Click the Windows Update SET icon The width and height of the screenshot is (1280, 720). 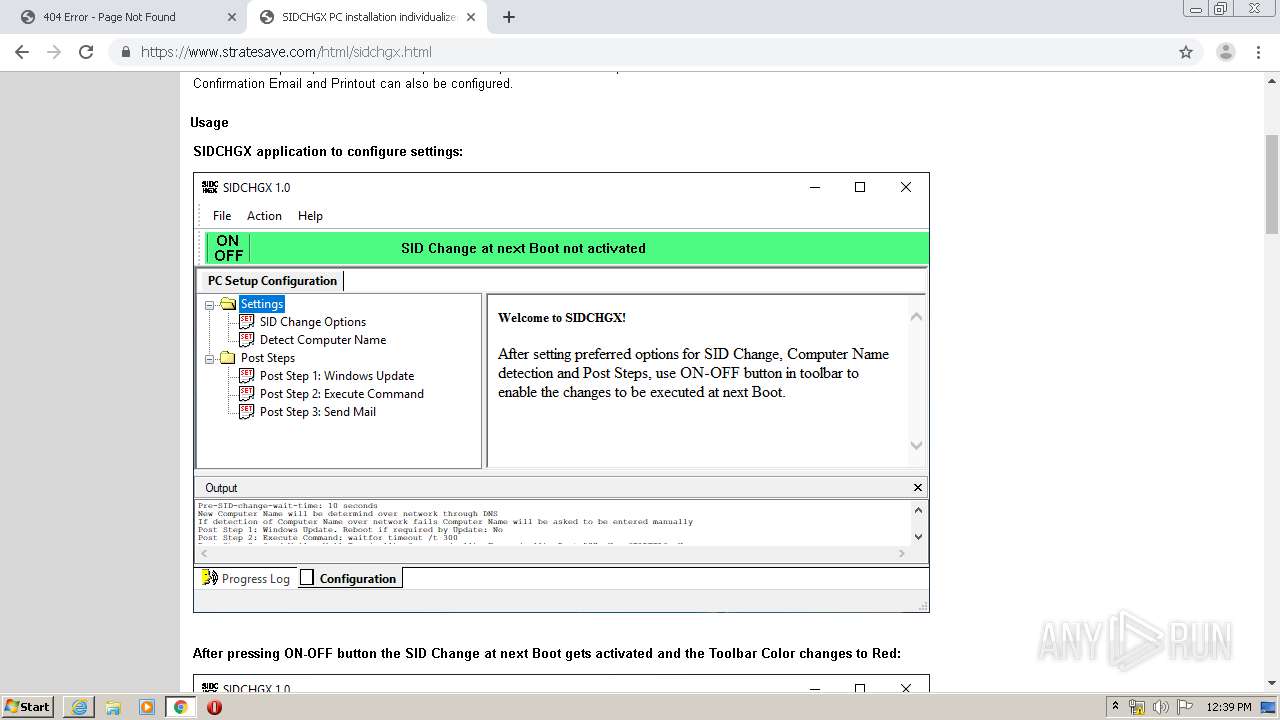point(247,375)
